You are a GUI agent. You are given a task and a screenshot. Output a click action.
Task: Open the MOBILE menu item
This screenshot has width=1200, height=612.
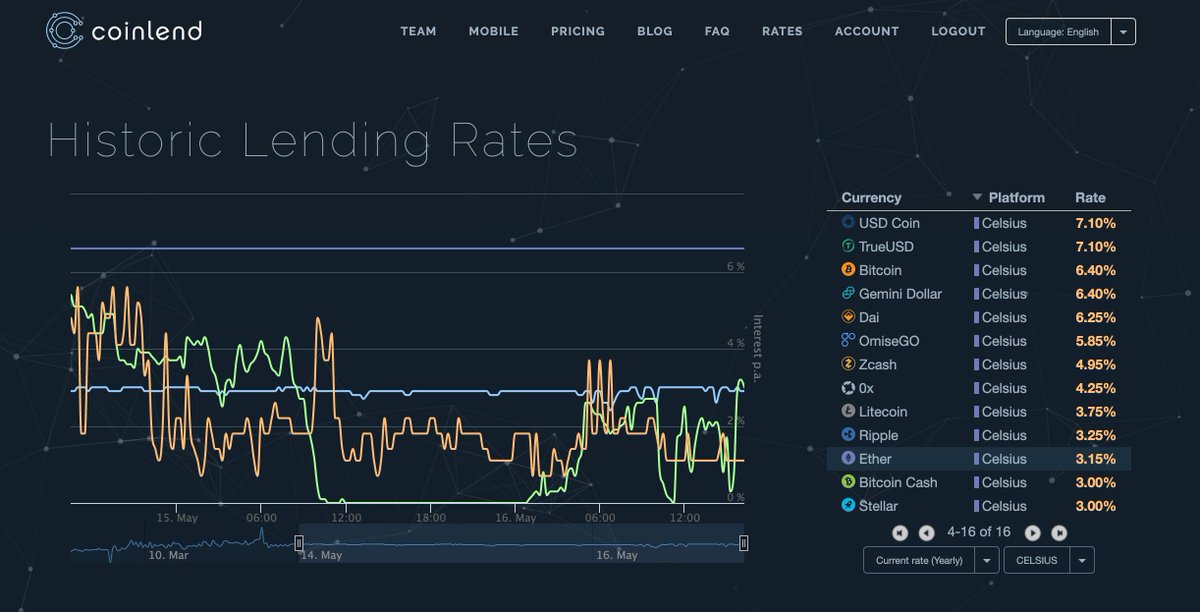[493, 31]
